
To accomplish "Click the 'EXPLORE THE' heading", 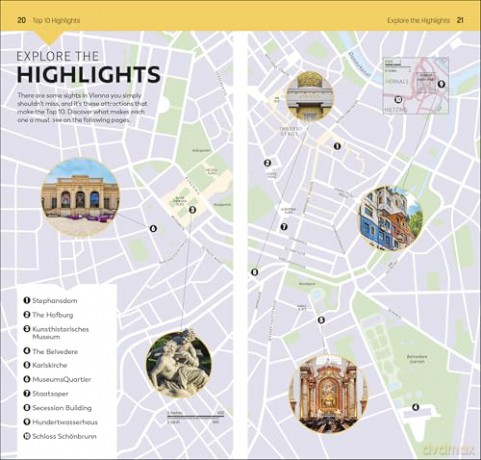I will click(58, 56).
